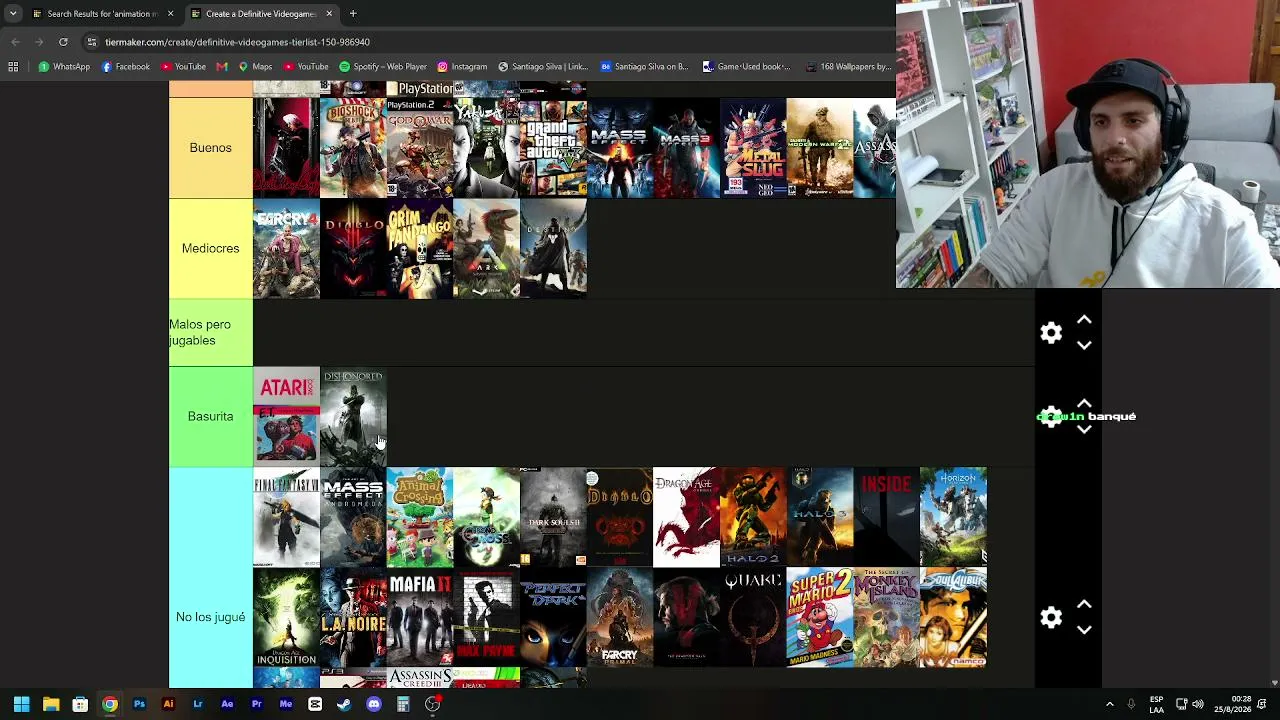Viewport: 1280px width, 720px height.
Task: Click the Buenos tier label
Action: 210,148
